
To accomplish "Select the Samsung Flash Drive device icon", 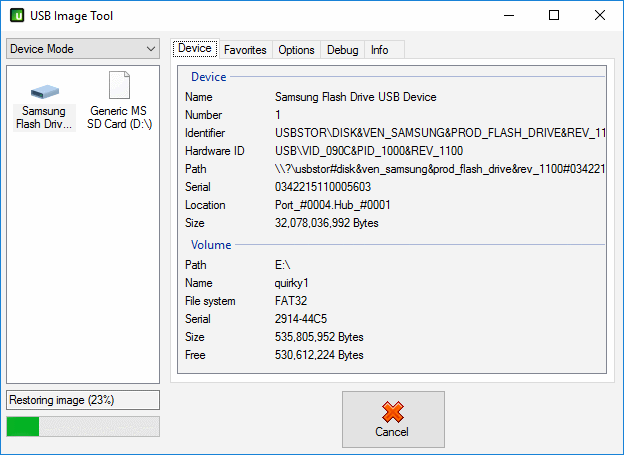I will tap(45, 92).
